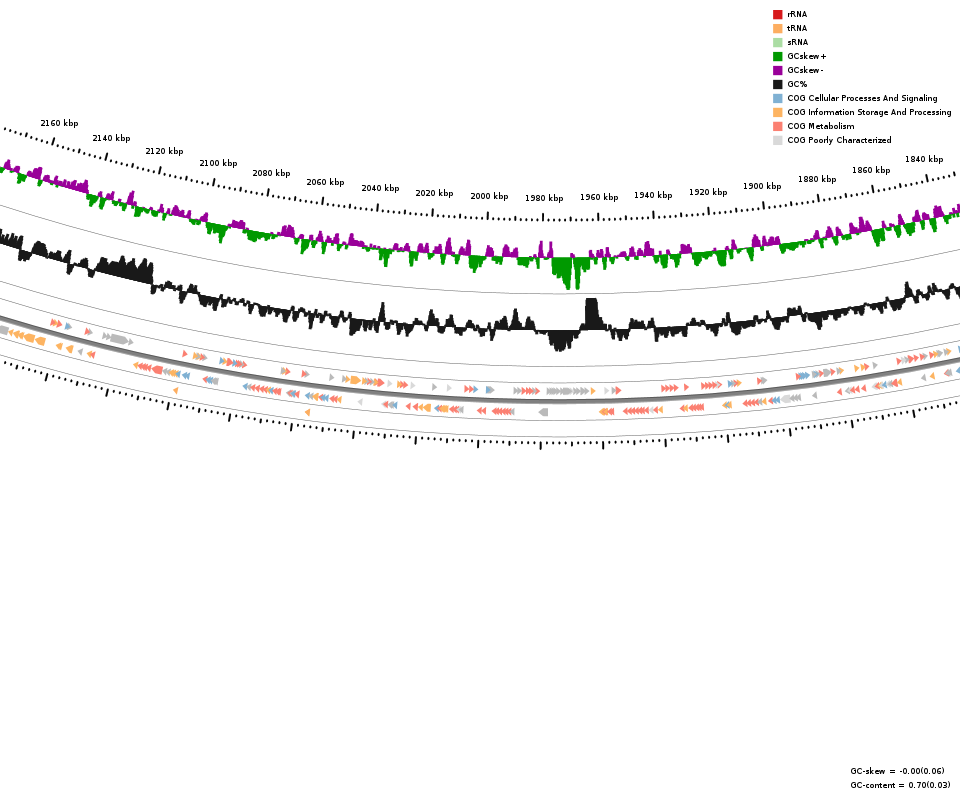
Task: Click the purple GCskew- legend swatch
Action: coord(778,70)
